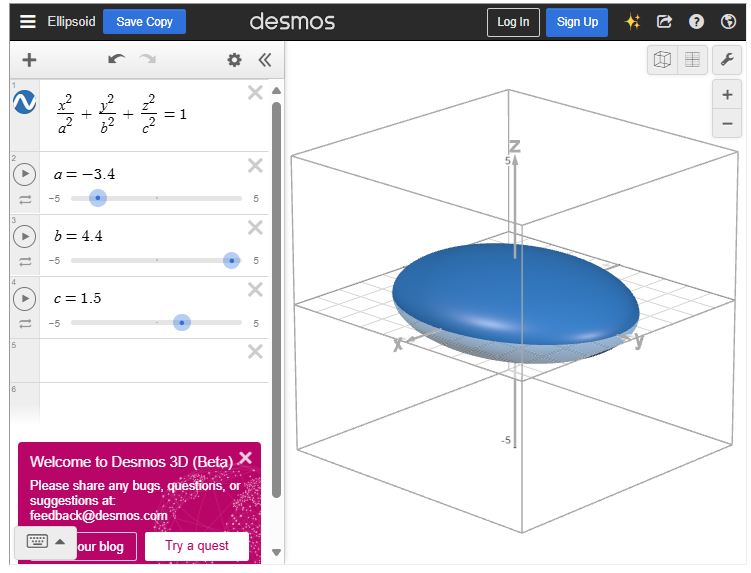Expand the on-screen keyboard panel

pyautogui.click(x=46, y=541)
